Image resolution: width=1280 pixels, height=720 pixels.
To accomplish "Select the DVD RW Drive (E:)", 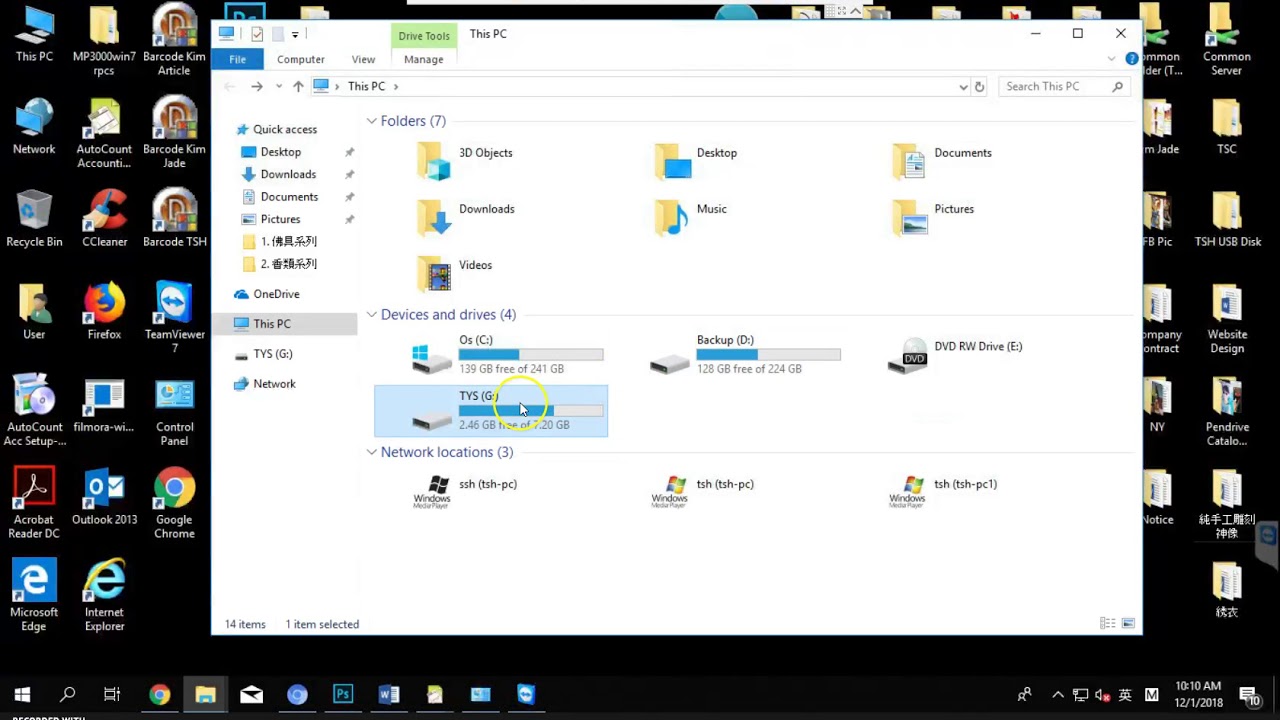I will [x=956, y=355].
